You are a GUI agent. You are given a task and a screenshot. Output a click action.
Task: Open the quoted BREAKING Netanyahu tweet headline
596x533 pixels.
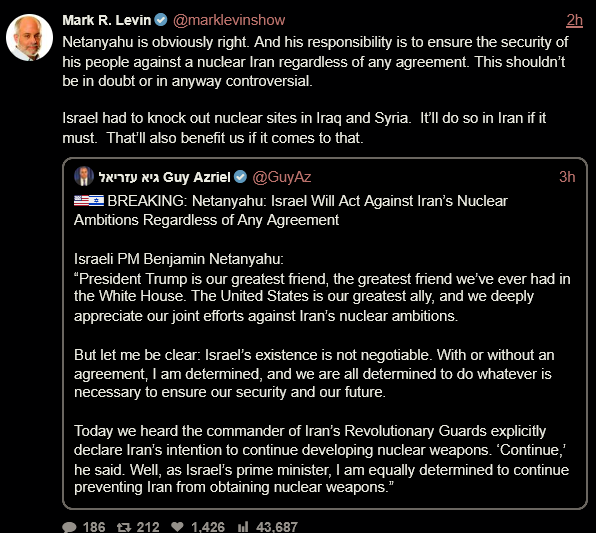coord(291,210)
